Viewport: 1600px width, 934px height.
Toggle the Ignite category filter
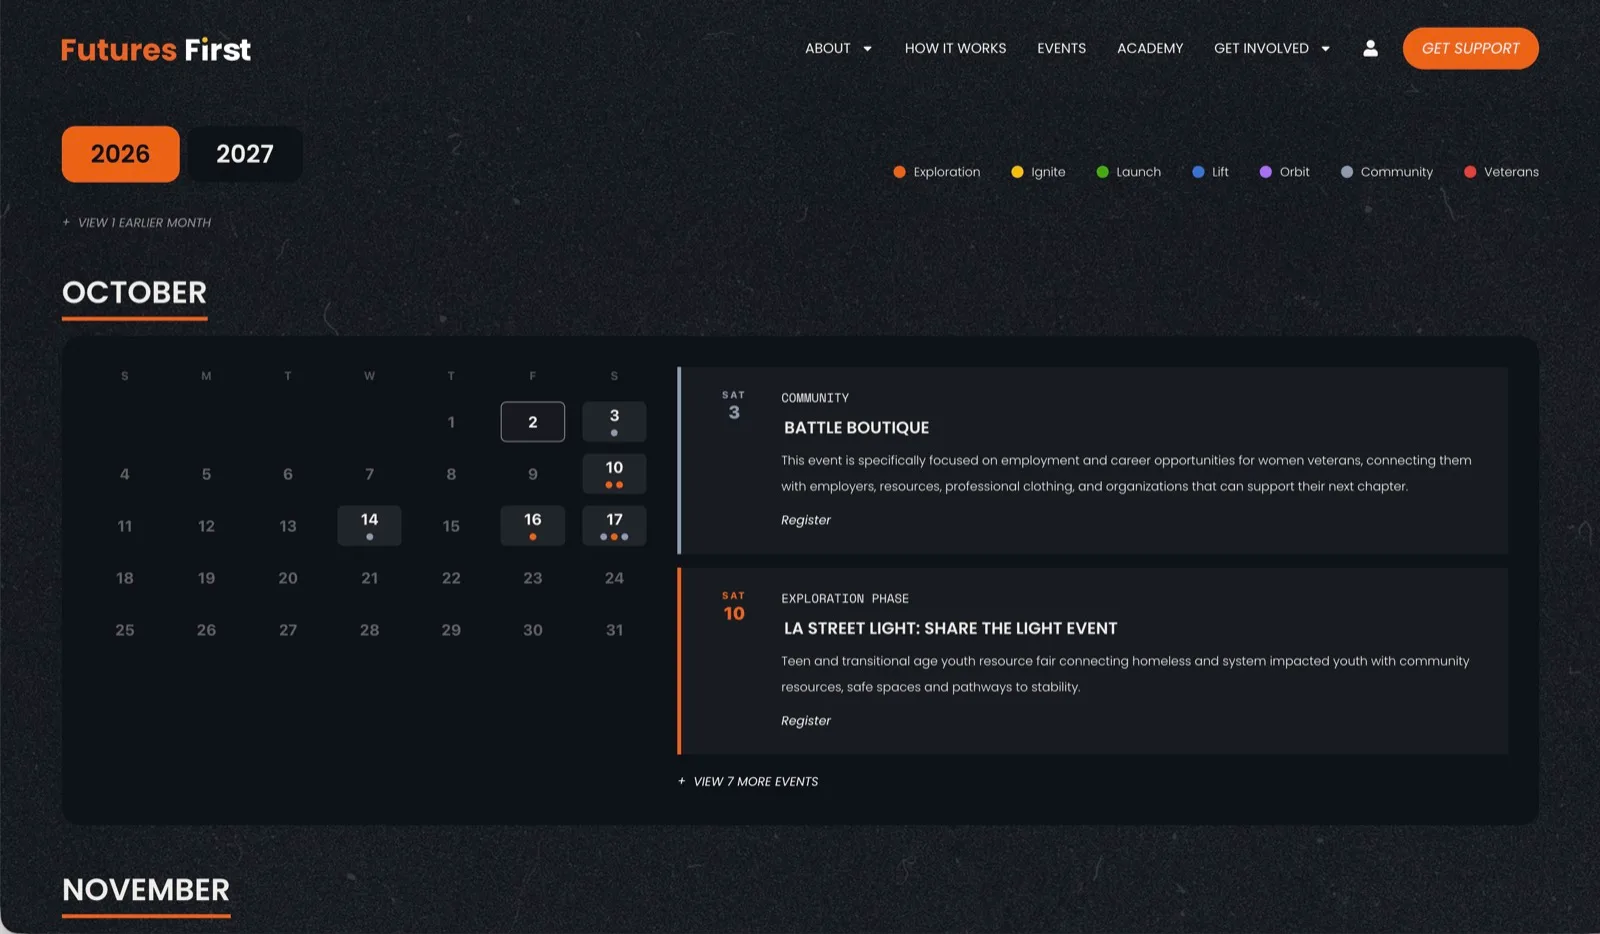coord(1038,172)
